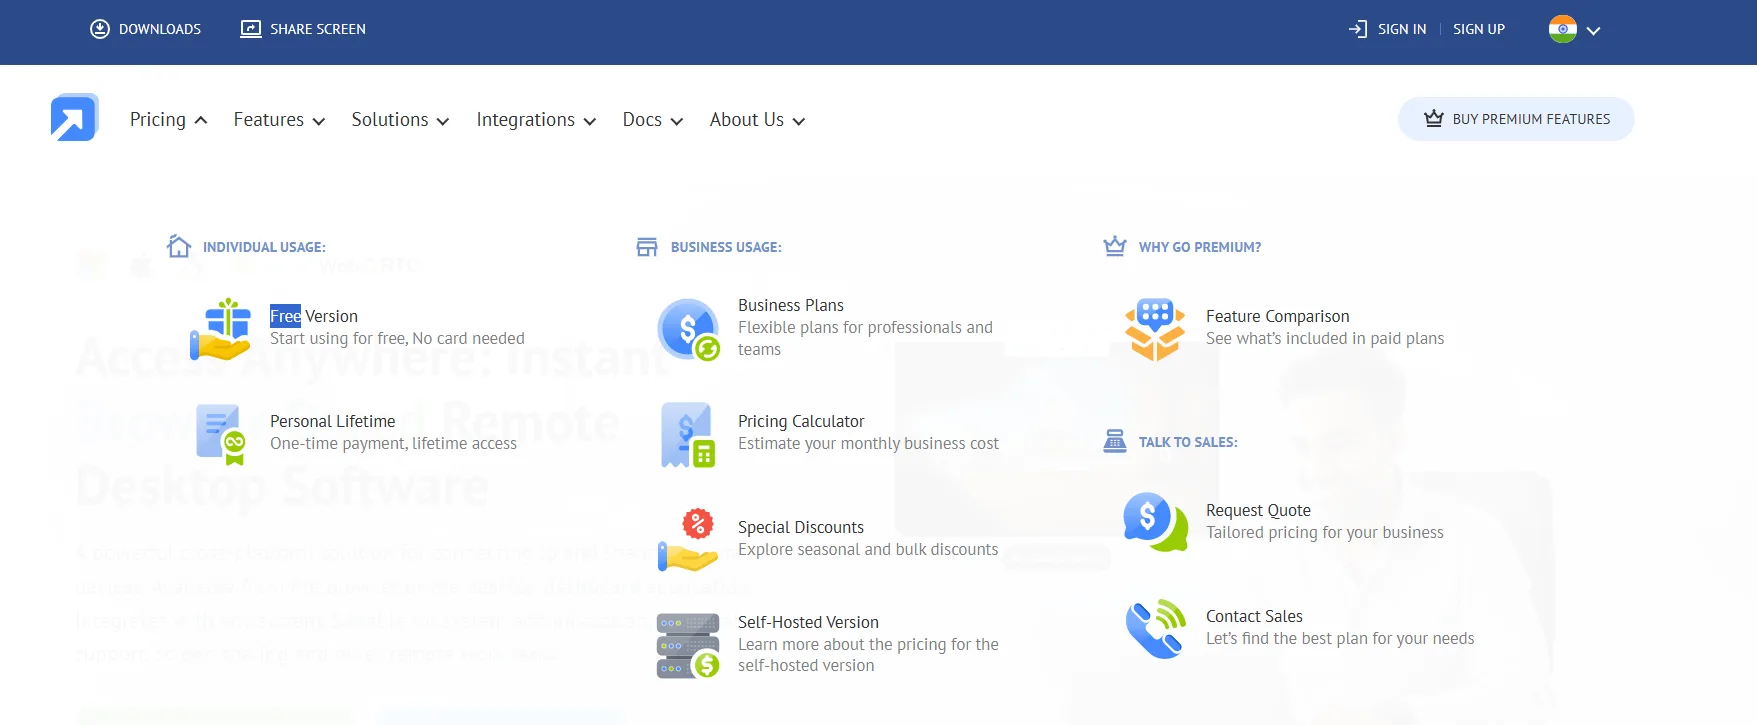Viewport: 1757px width, 725px height.
Task: Click the Sign In arrow icon
Action: tap(1358, 29)
